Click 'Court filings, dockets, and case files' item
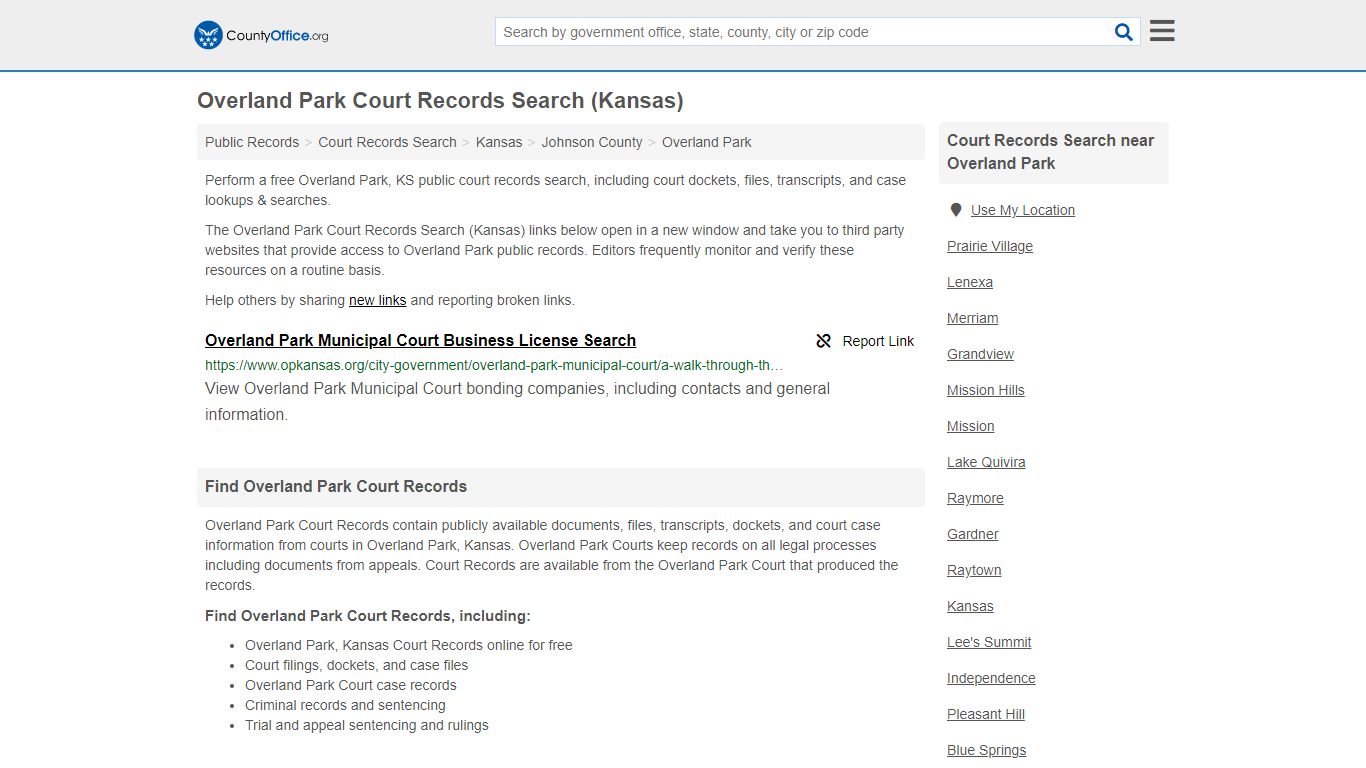This screenshot has width=1366, height=768. coord(356,665)
